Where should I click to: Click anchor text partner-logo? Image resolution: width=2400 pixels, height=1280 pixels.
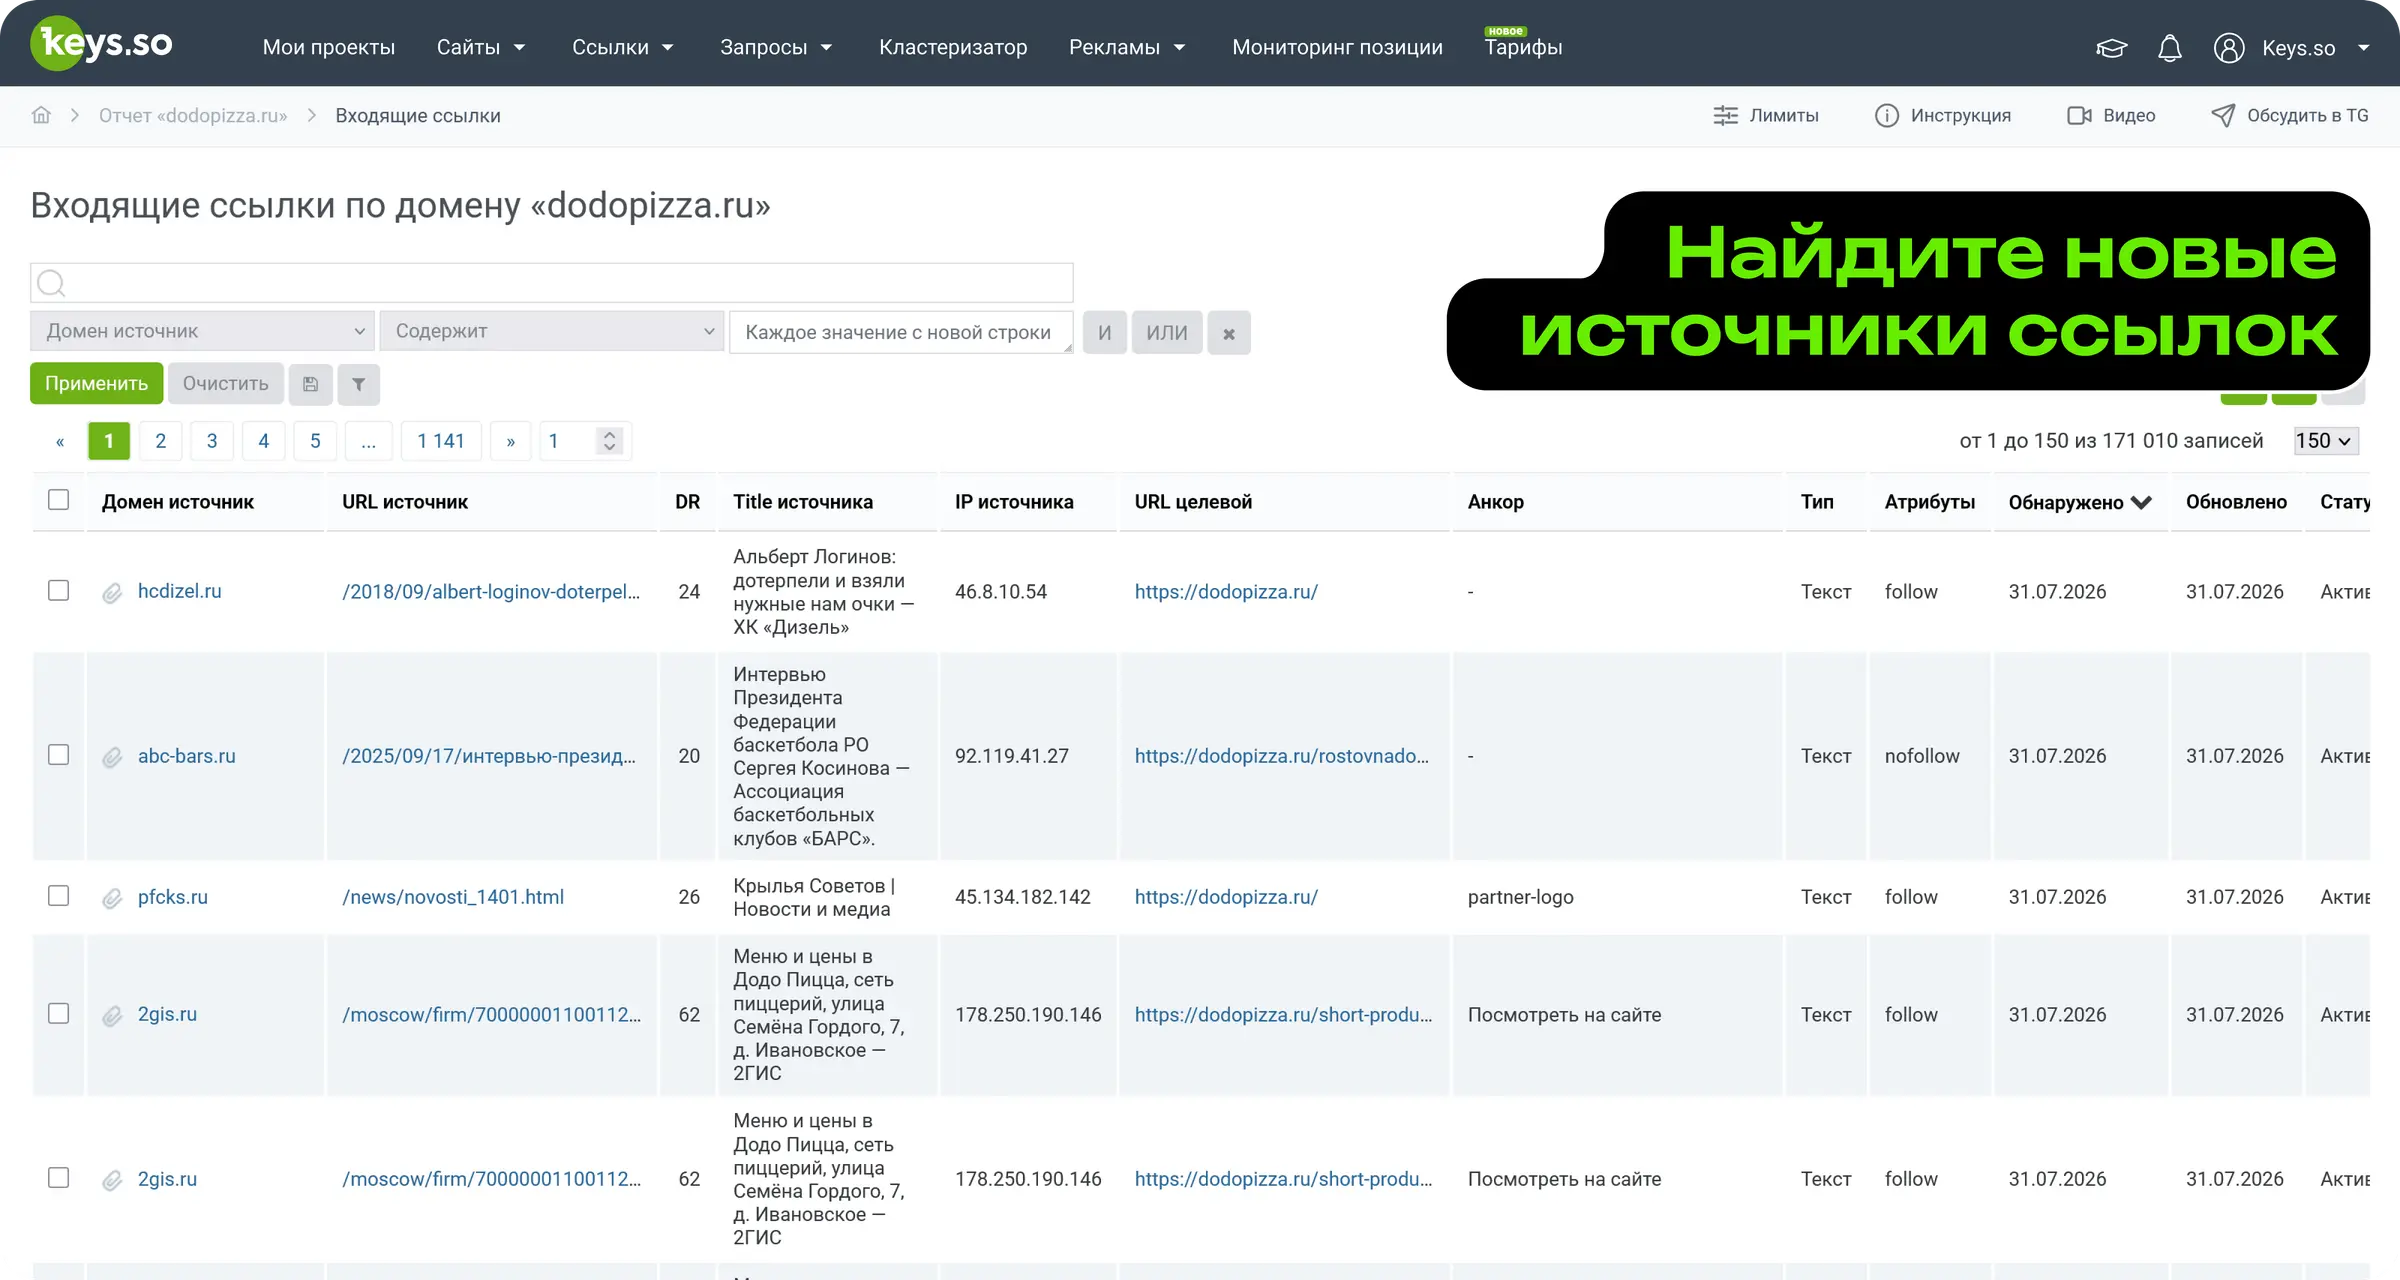(x=1520, y=897)
